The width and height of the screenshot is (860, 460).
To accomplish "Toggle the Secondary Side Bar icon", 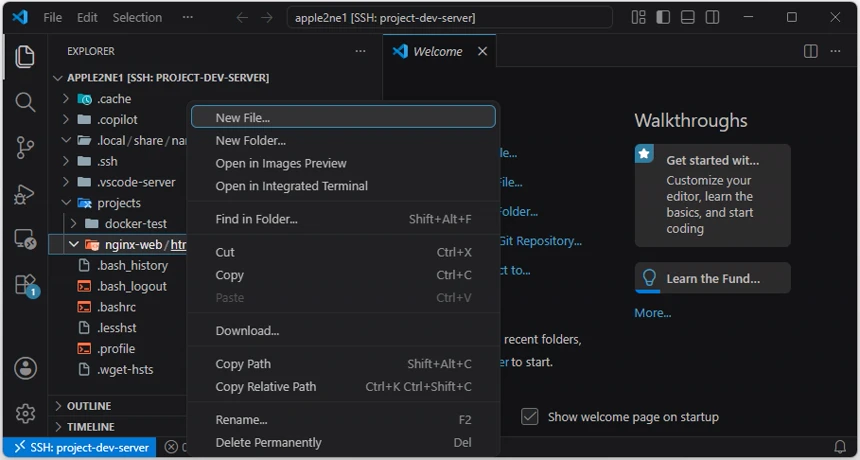I will tap(712, 18).
